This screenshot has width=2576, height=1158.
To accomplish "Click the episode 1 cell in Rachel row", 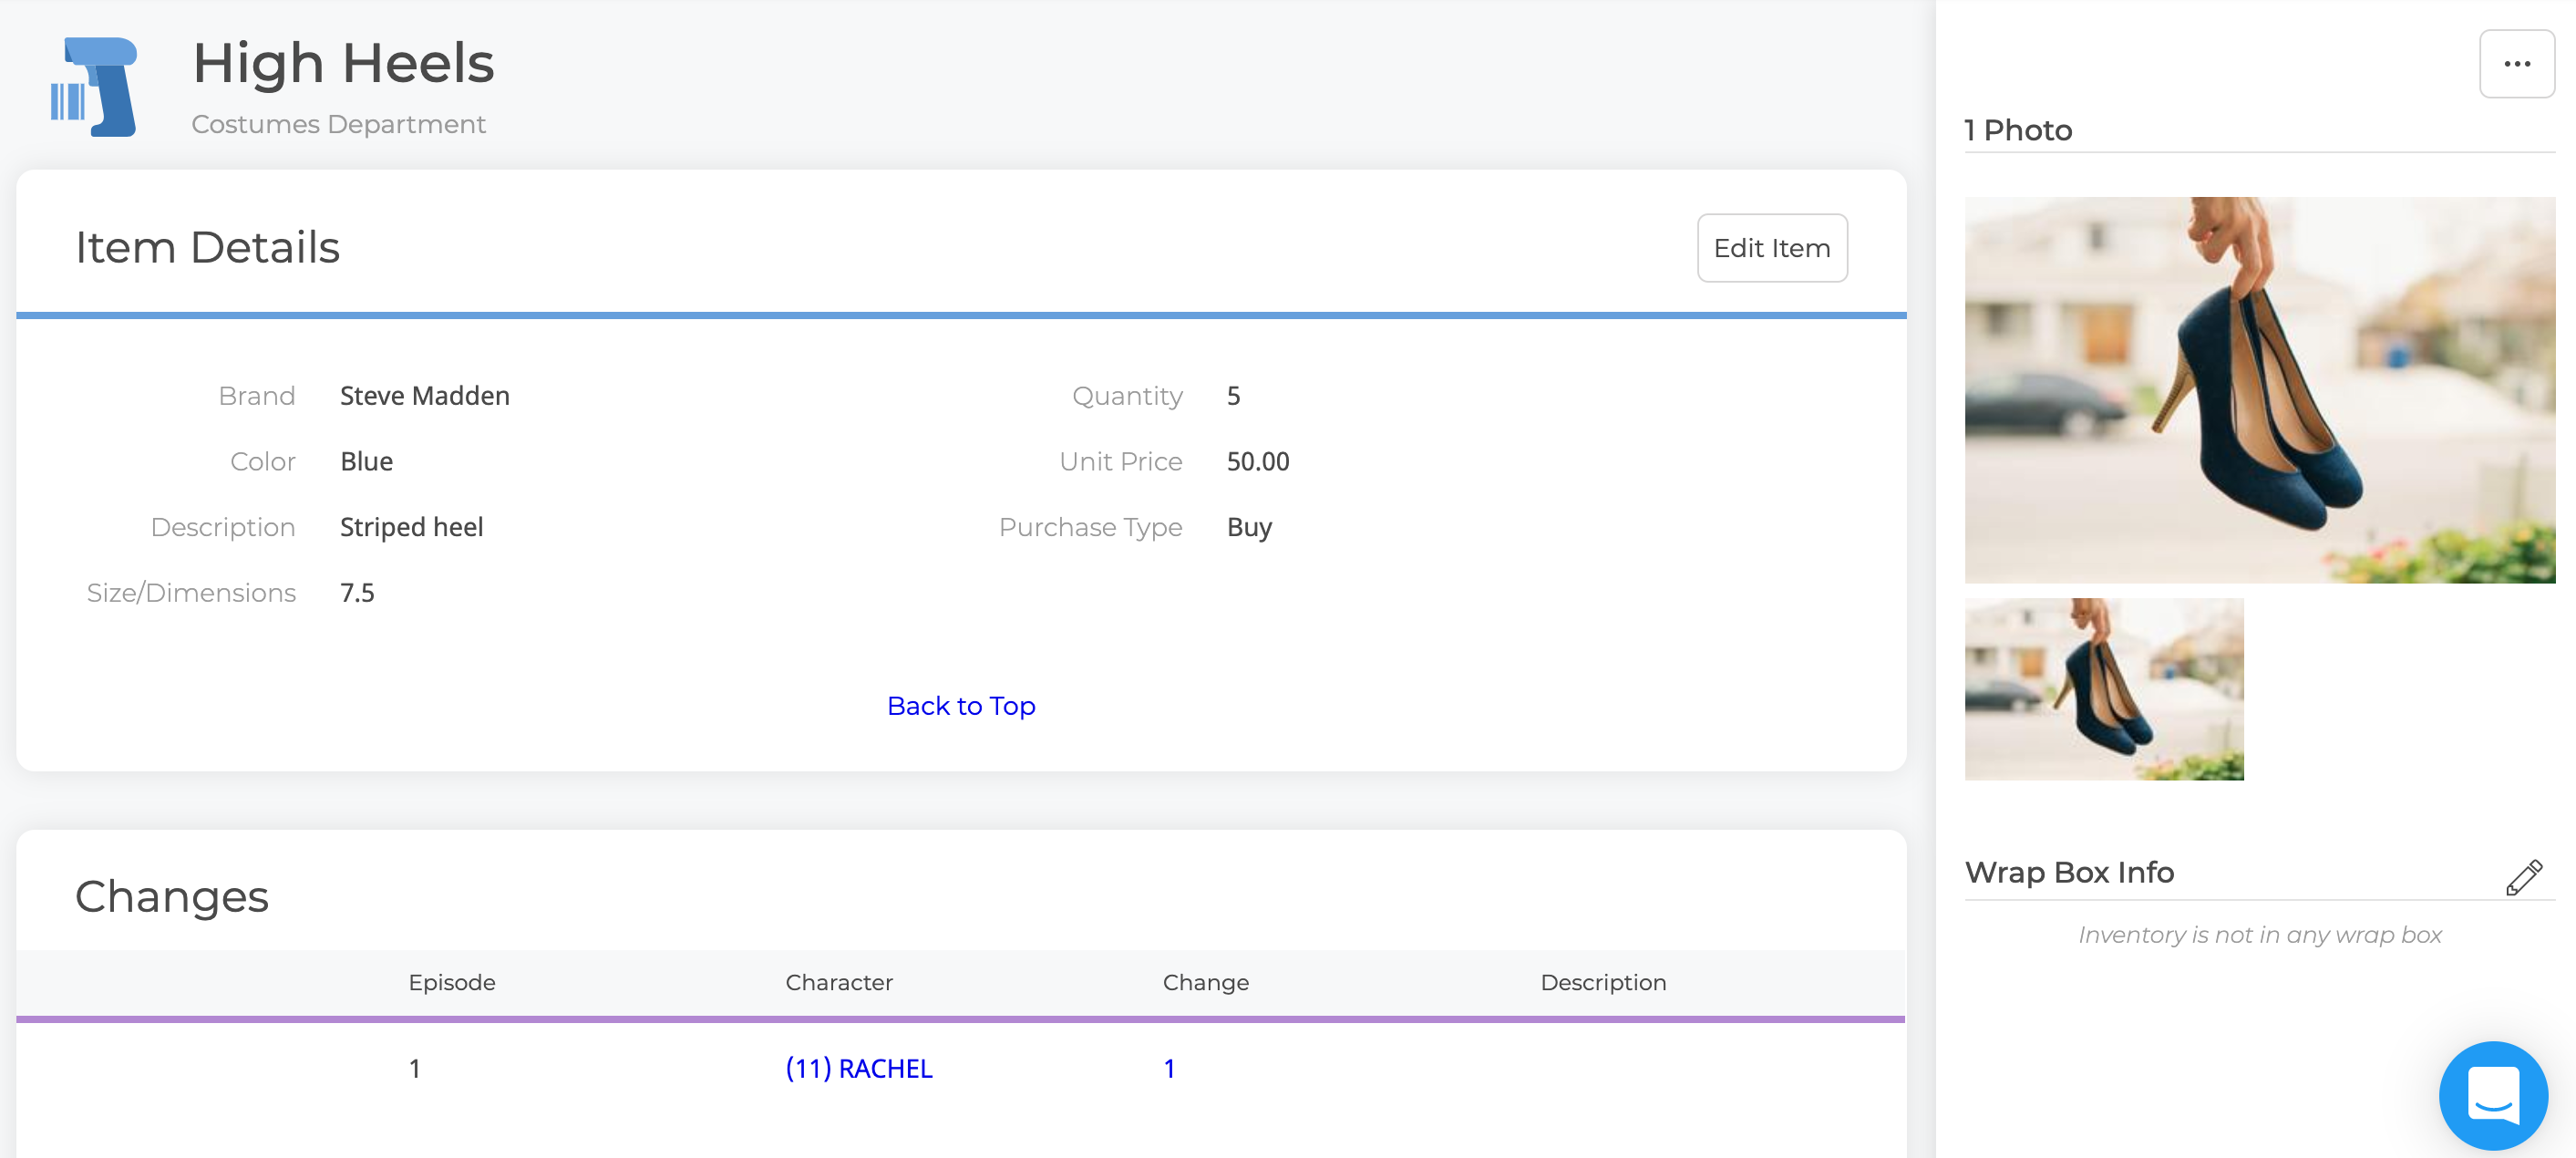I will [x=414, y=1068].
